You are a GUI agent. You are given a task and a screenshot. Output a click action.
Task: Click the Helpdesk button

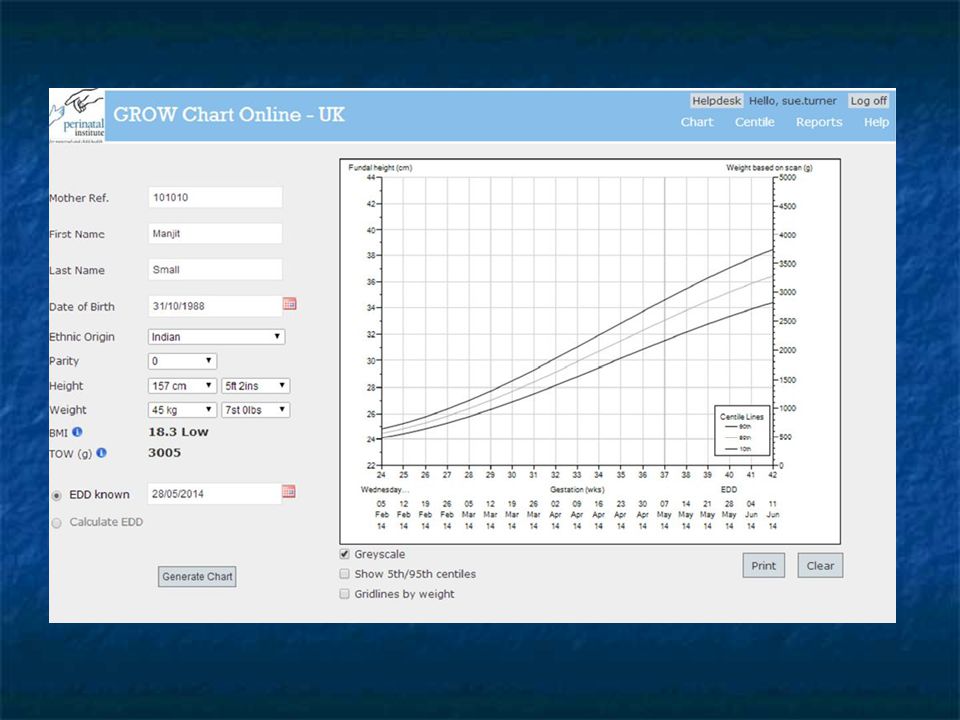[x=716, y=100]
